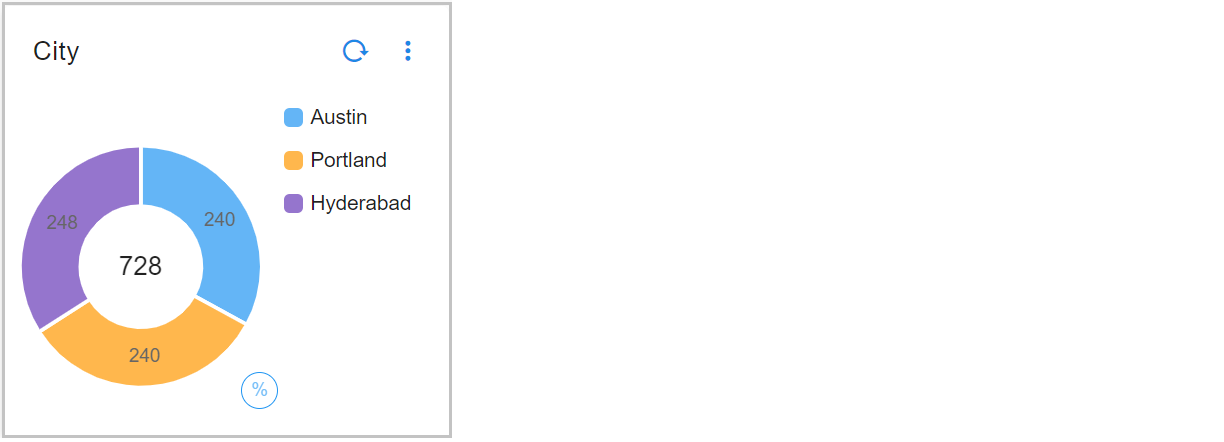Click the blank area outside the City card

[800, 220]
